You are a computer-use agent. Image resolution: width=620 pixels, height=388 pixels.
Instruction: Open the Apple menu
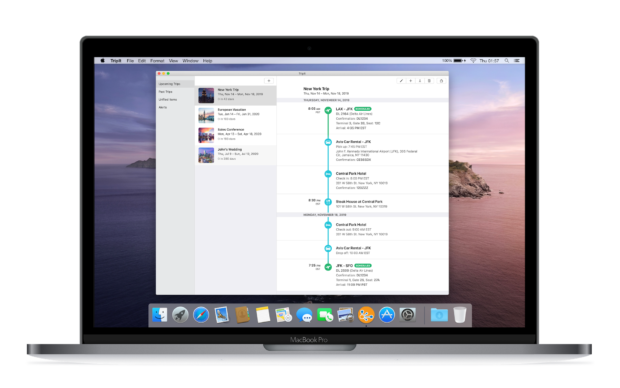click(102, 61)
